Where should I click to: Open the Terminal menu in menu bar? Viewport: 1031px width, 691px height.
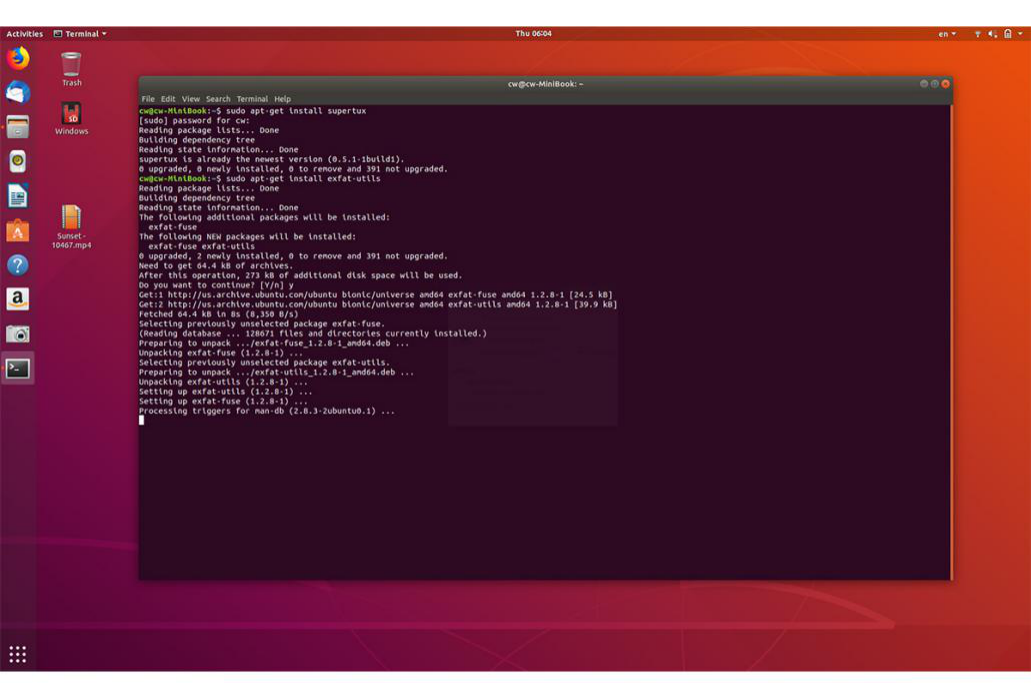(x=252, y=99)
